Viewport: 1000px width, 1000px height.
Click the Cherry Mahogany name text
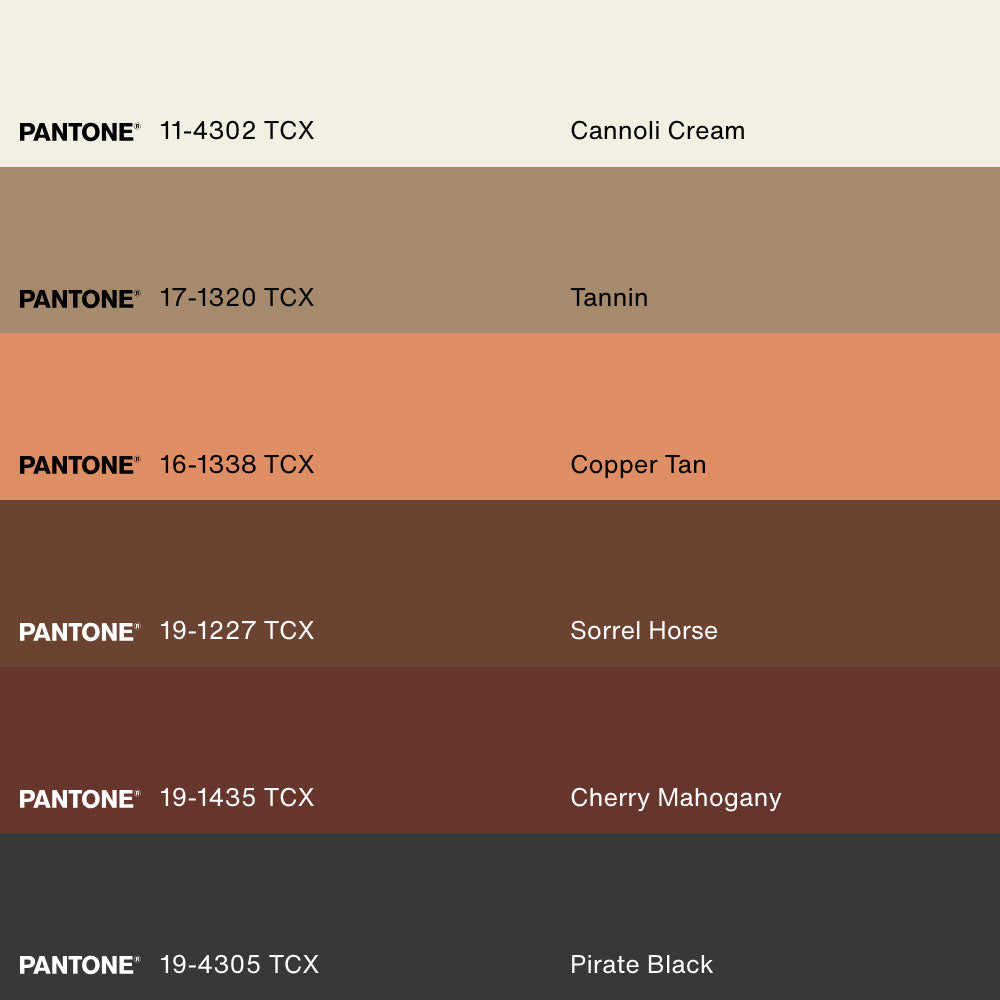(x=675, y=798)
